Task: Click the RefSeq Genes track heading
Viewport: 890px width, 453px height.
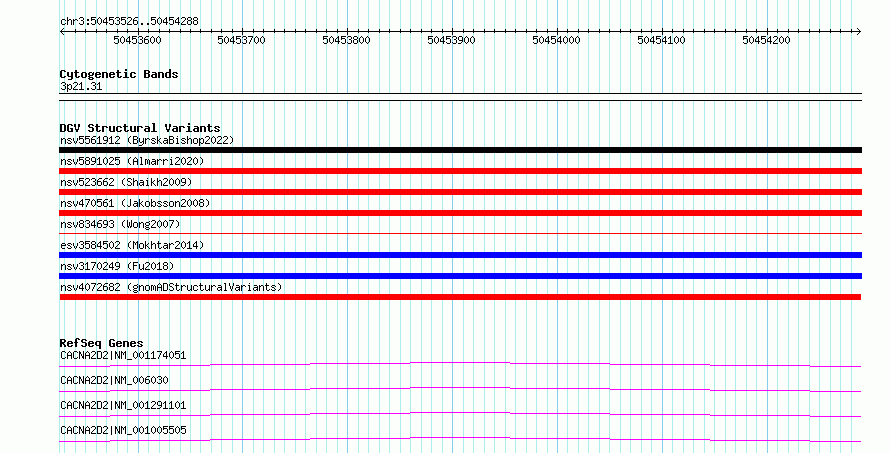Action: click(x=101, y=343)
